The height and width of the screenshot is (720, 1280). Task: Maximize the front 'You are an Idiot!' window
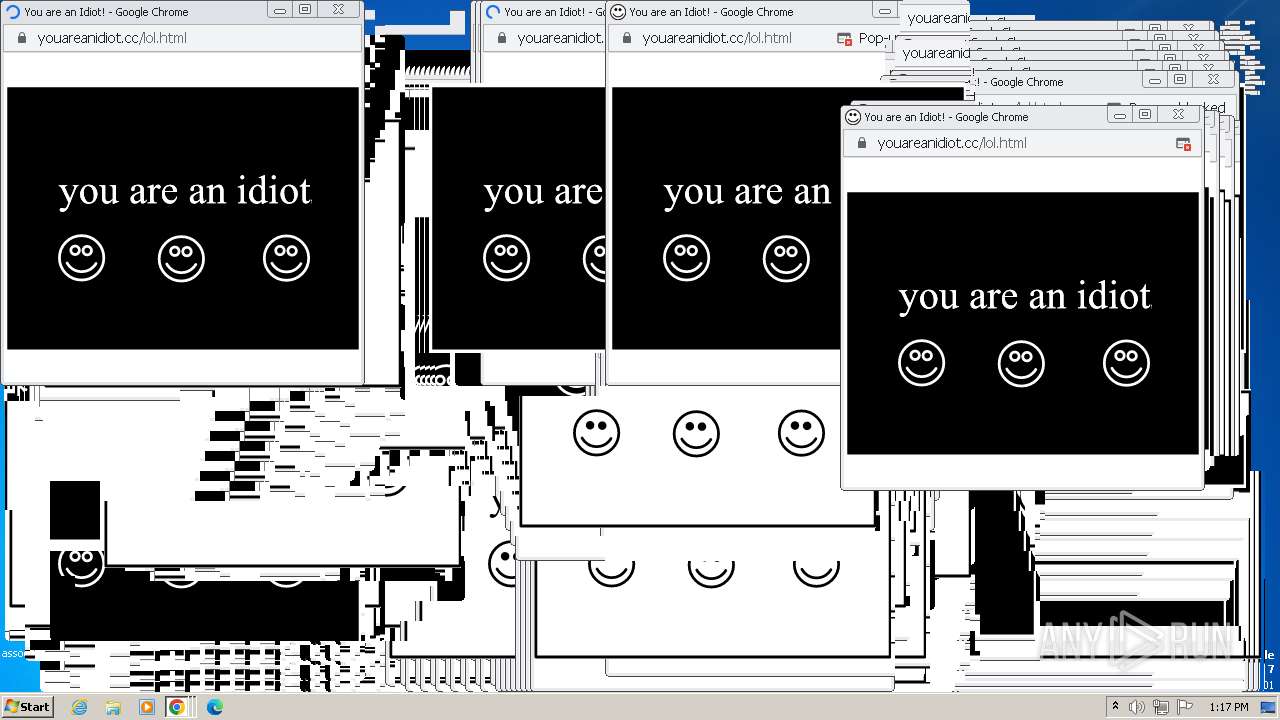(x=1146, y=114)
